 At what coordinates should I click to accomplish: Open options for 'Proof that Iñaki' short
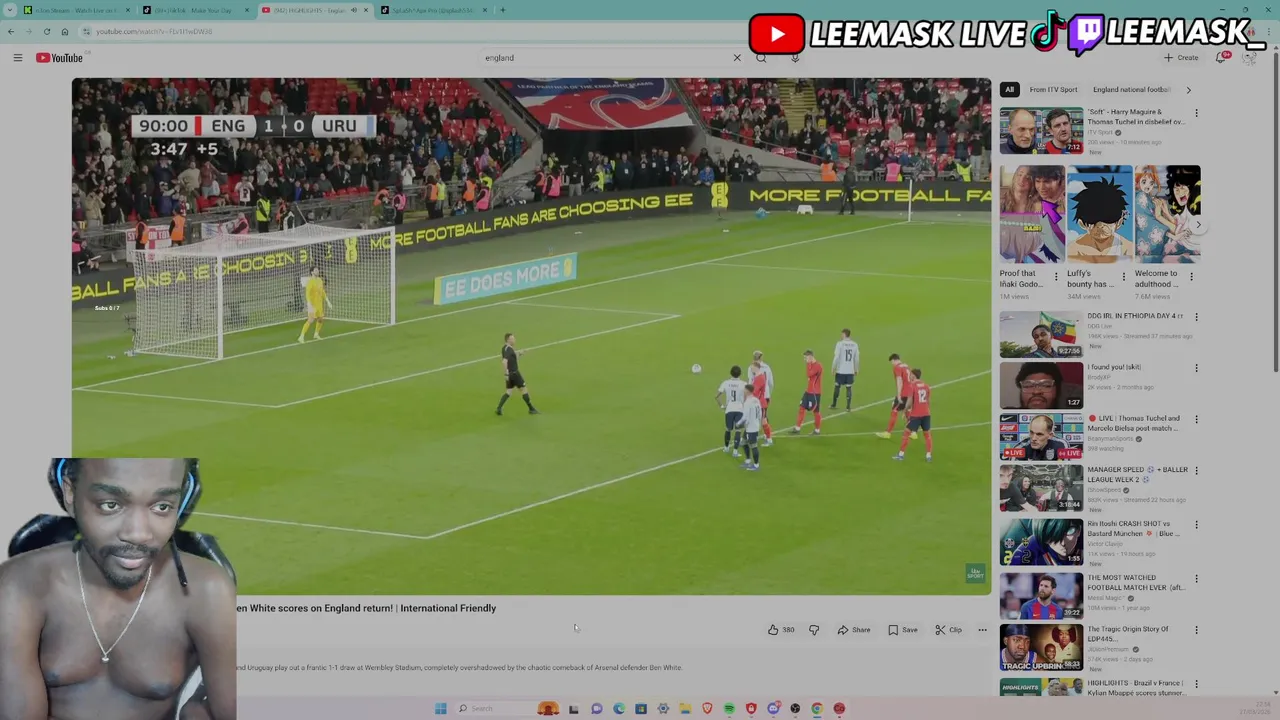click(1056, 277)
